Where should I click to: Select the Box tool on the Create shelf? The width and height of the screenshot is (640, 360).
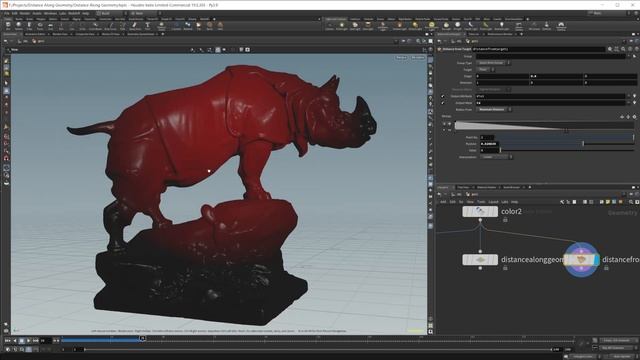coord(8,26)
